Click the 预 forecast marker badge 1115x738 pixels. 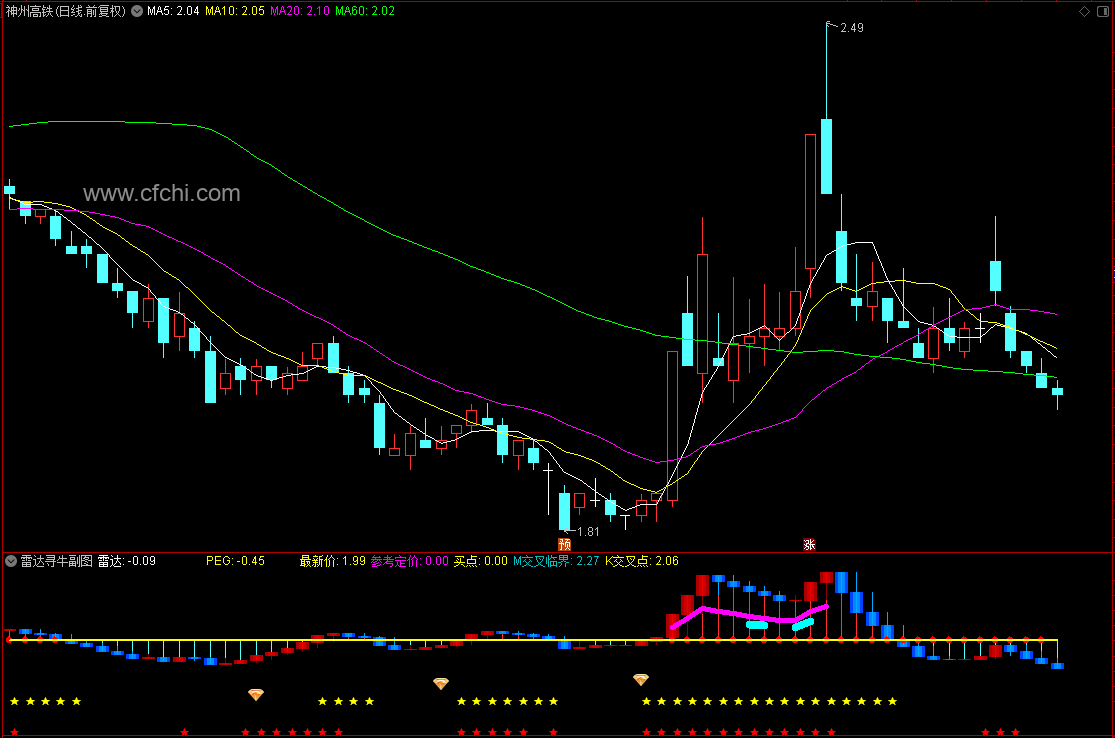(565, 545)
